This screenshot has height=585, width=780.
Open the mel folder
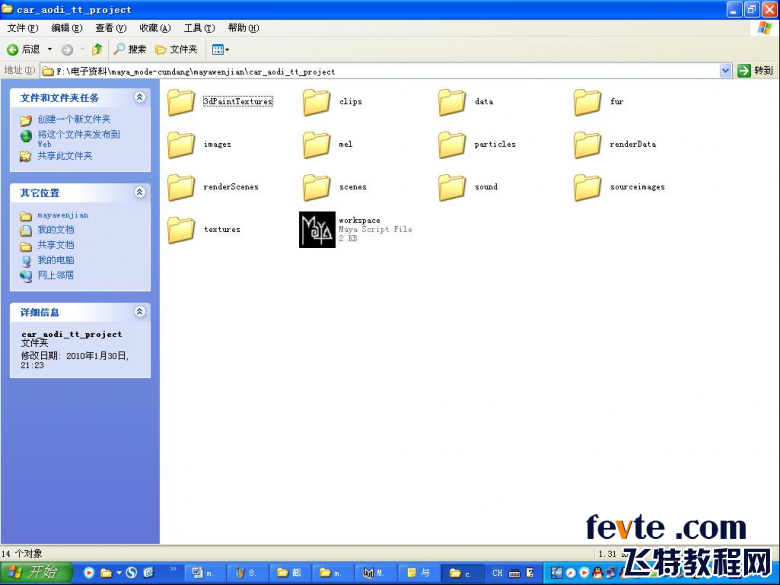328,145
